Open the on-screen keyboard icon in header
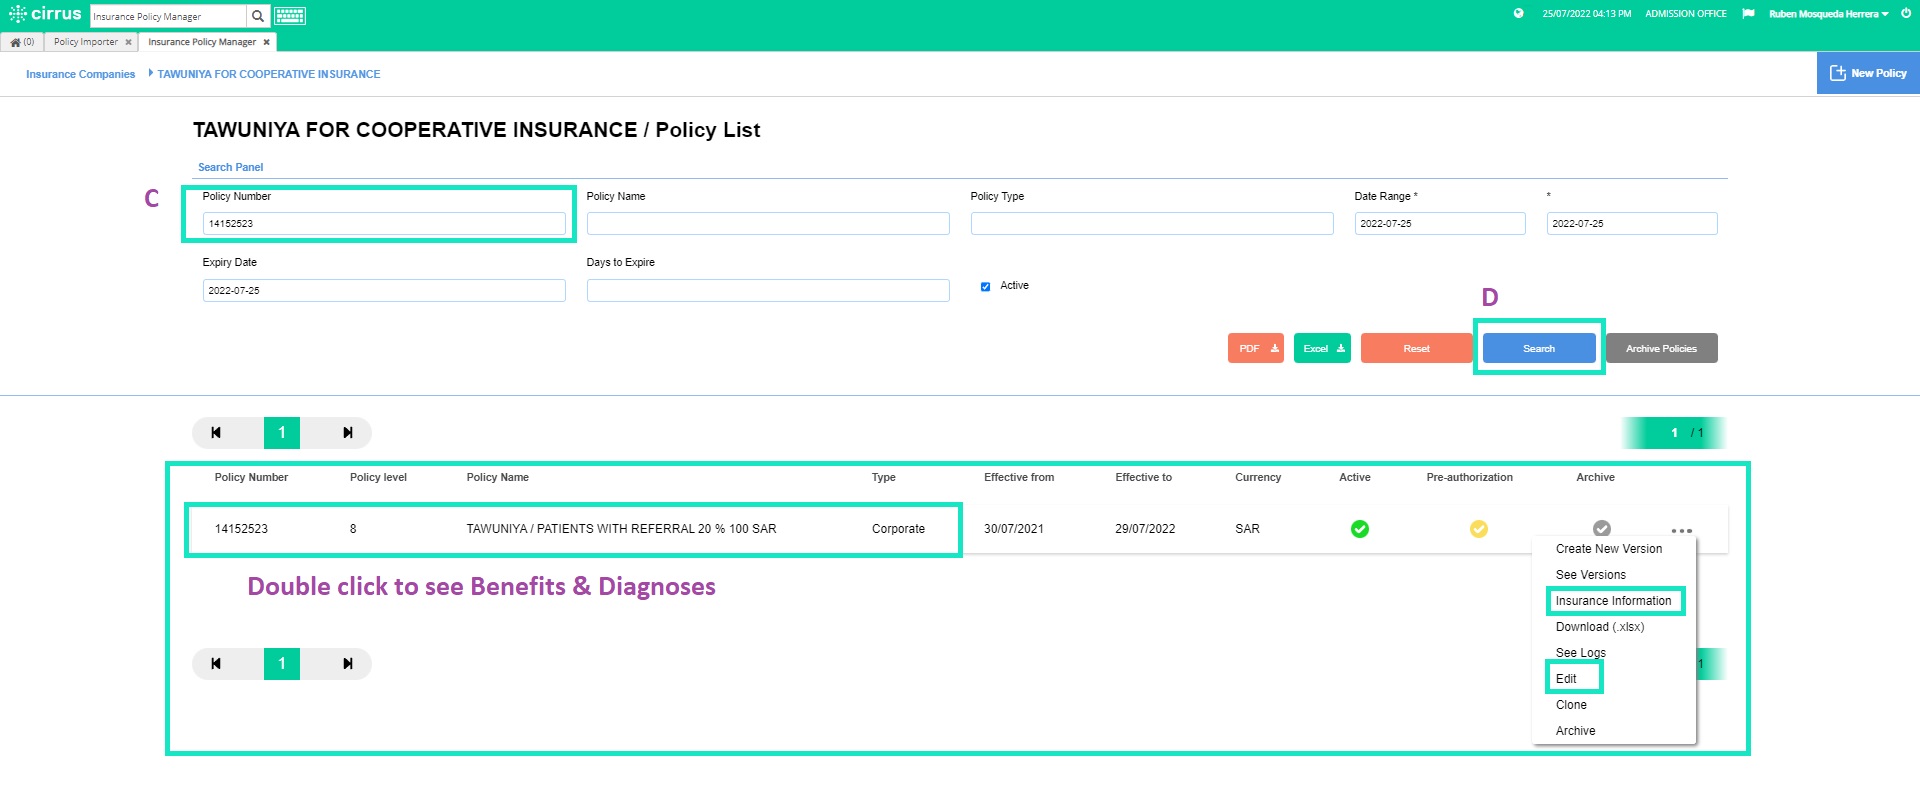Screen dimensions: 1920x786 (290, 16)
